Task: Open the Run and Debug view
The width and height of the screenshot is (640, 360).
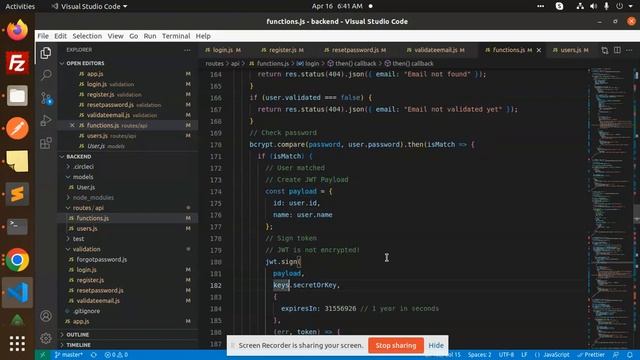Action: (x=46, y=120)
